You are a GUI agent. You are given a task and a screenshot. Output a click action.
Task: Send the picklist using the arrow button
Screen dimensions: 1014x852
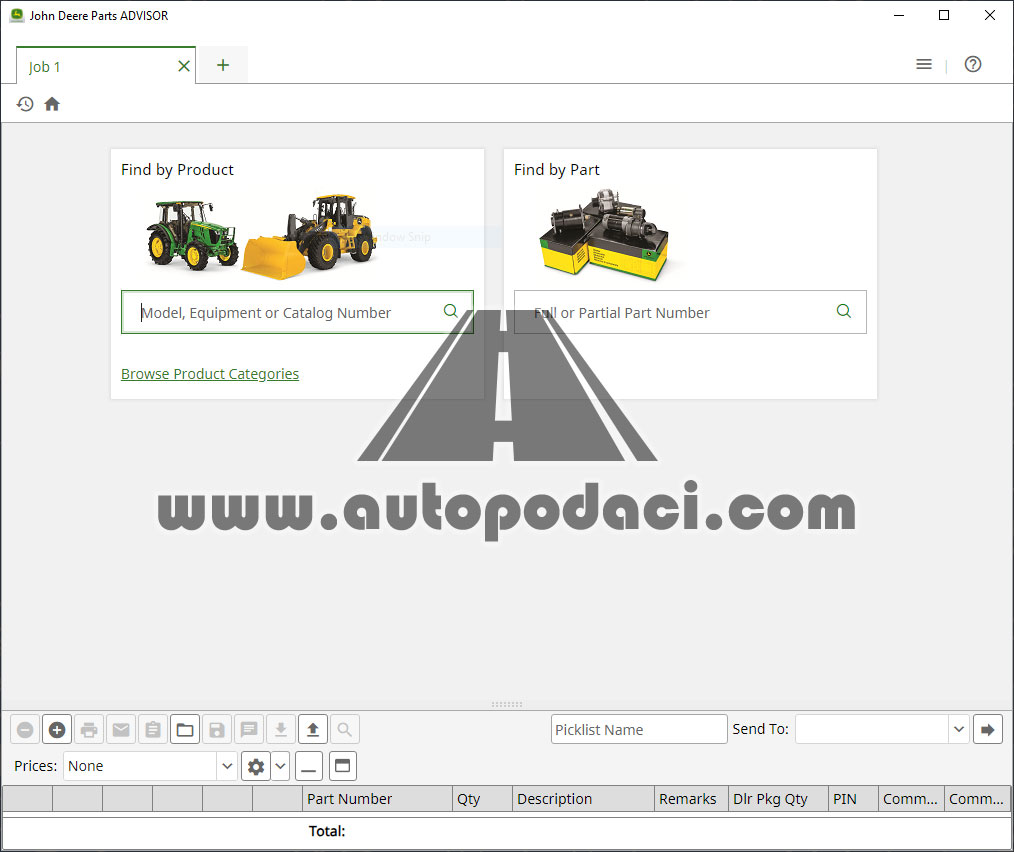(x=988, y=729)
